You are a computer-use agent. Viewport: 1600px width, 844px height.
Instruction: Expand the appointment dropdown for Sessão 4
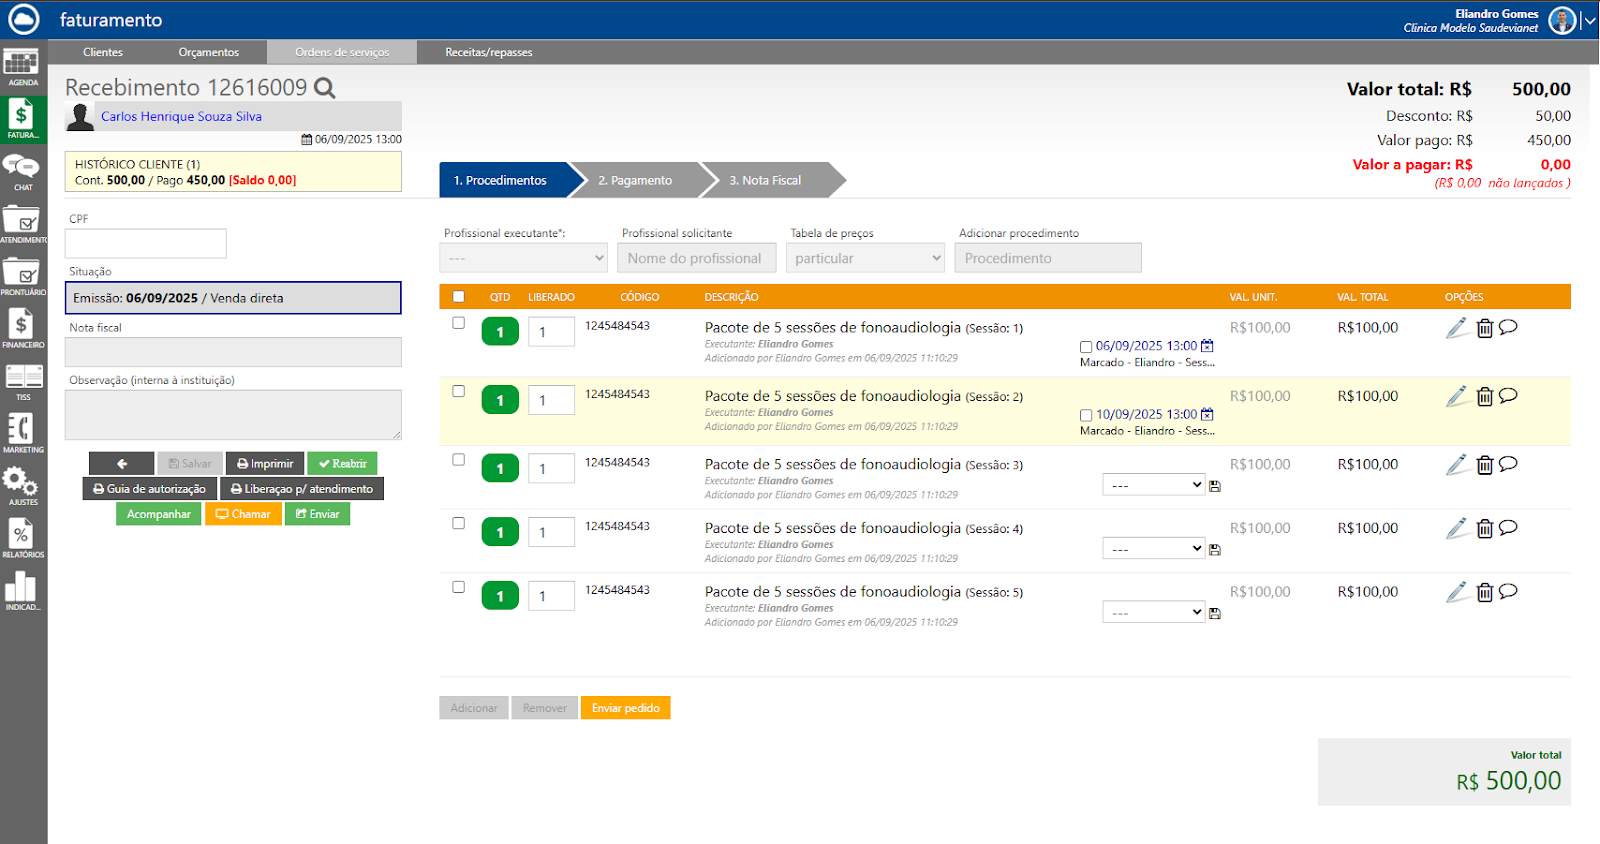(1154, 549)
